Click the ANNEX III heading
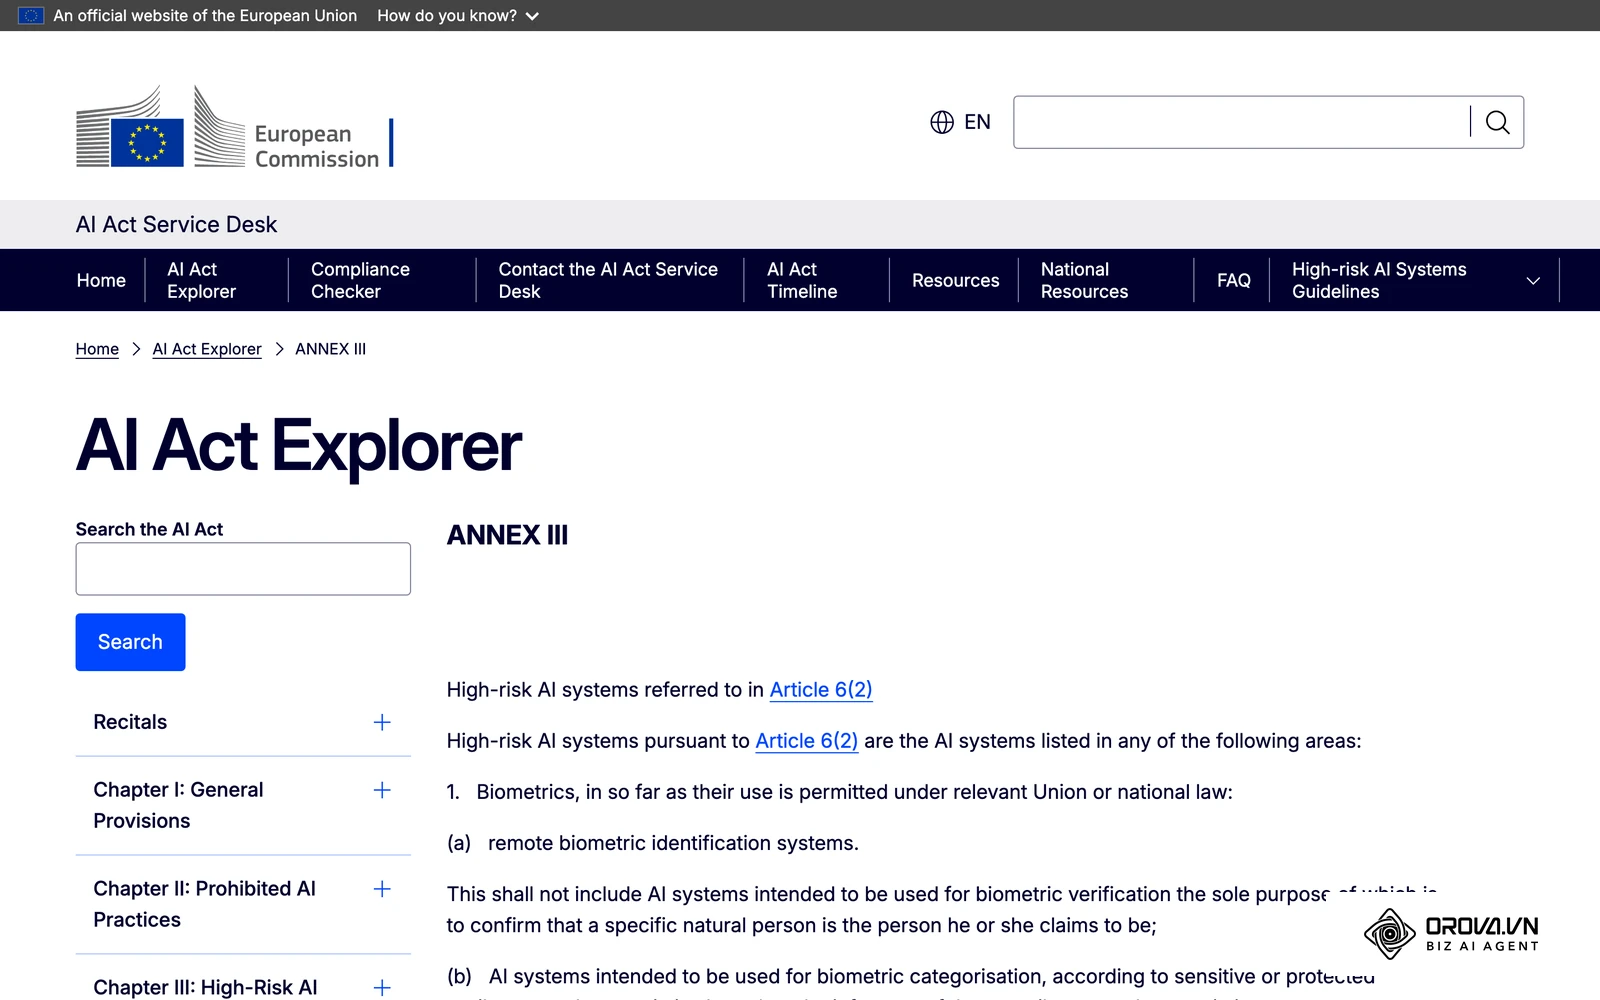Image resolution: width=1600 pixels, height=1000 pixels. (507, 535)
